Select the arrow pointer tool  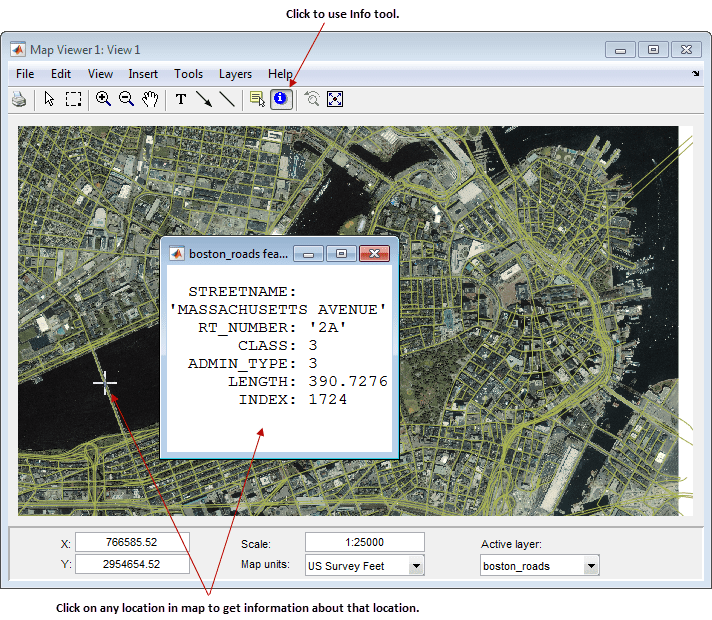tap(49, 99)
